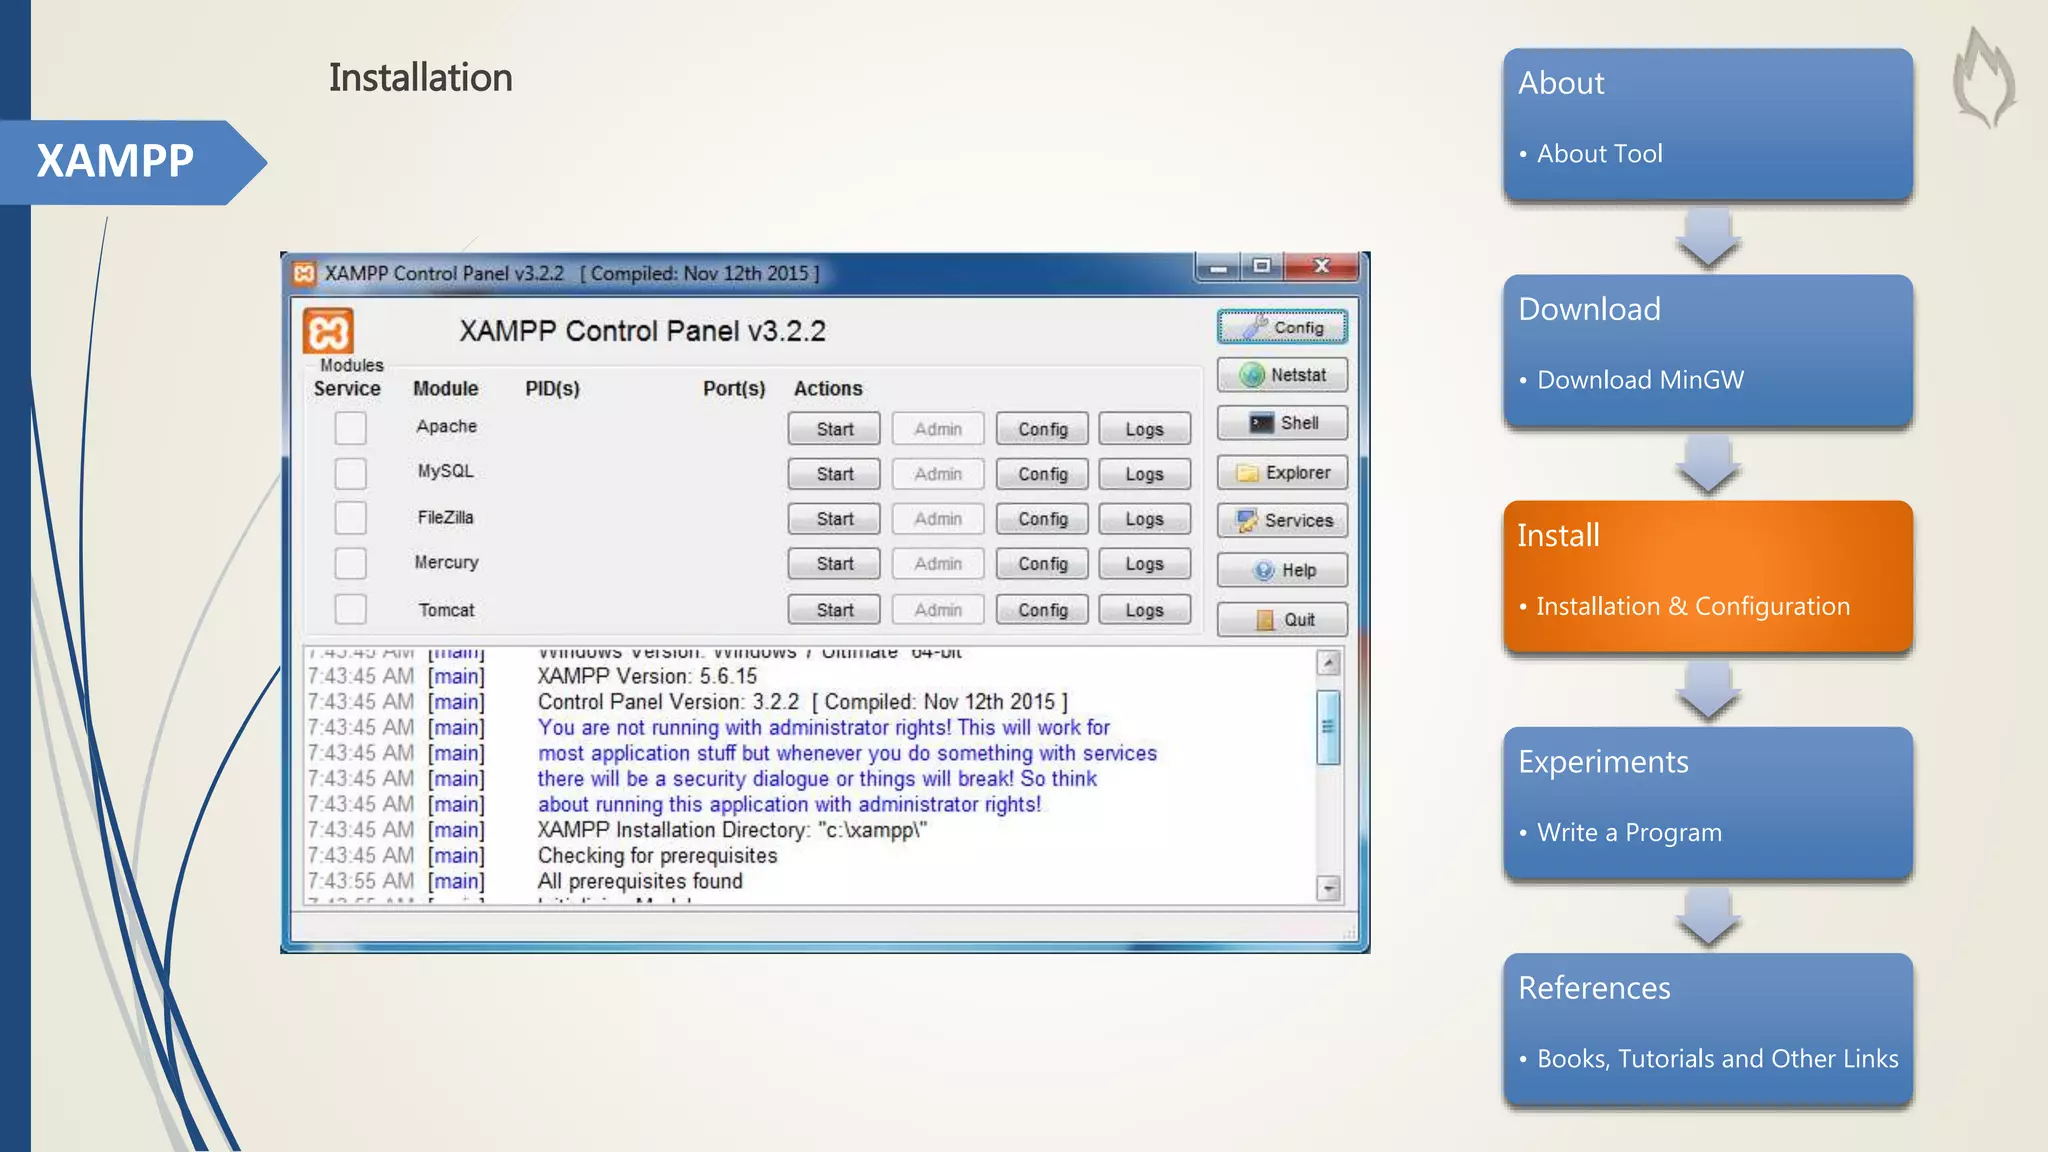Click the XAMPP Installation Directory log line
Screen dimensions: 2048x1152
pos(732,830)
